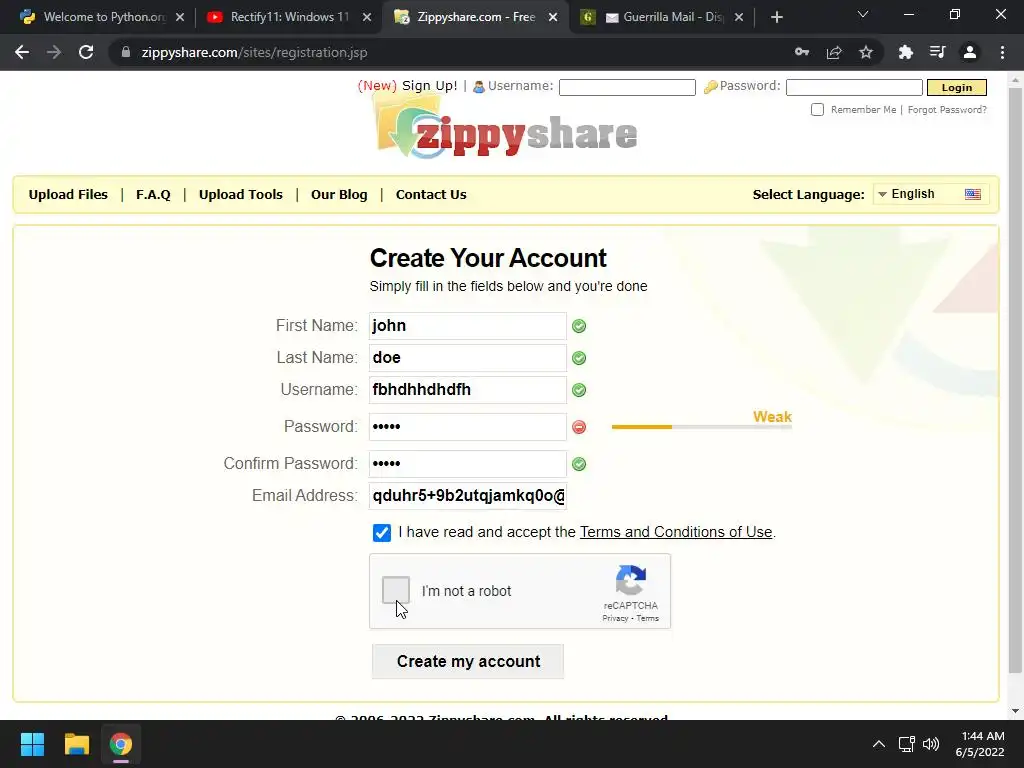Click the red error icon beside Password
The image size is (1024, 768).
(x=579, y=427)
